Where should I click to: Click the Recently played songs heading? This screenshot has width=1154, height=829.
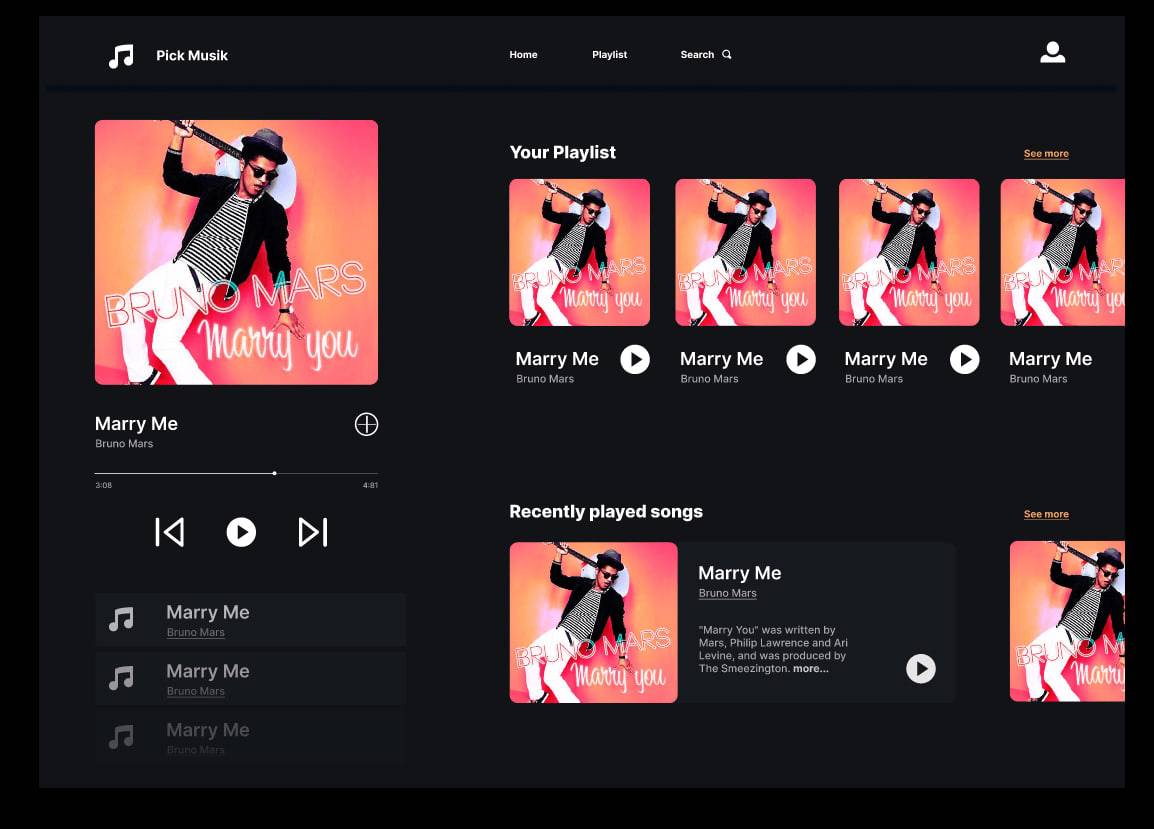[606, 512]
